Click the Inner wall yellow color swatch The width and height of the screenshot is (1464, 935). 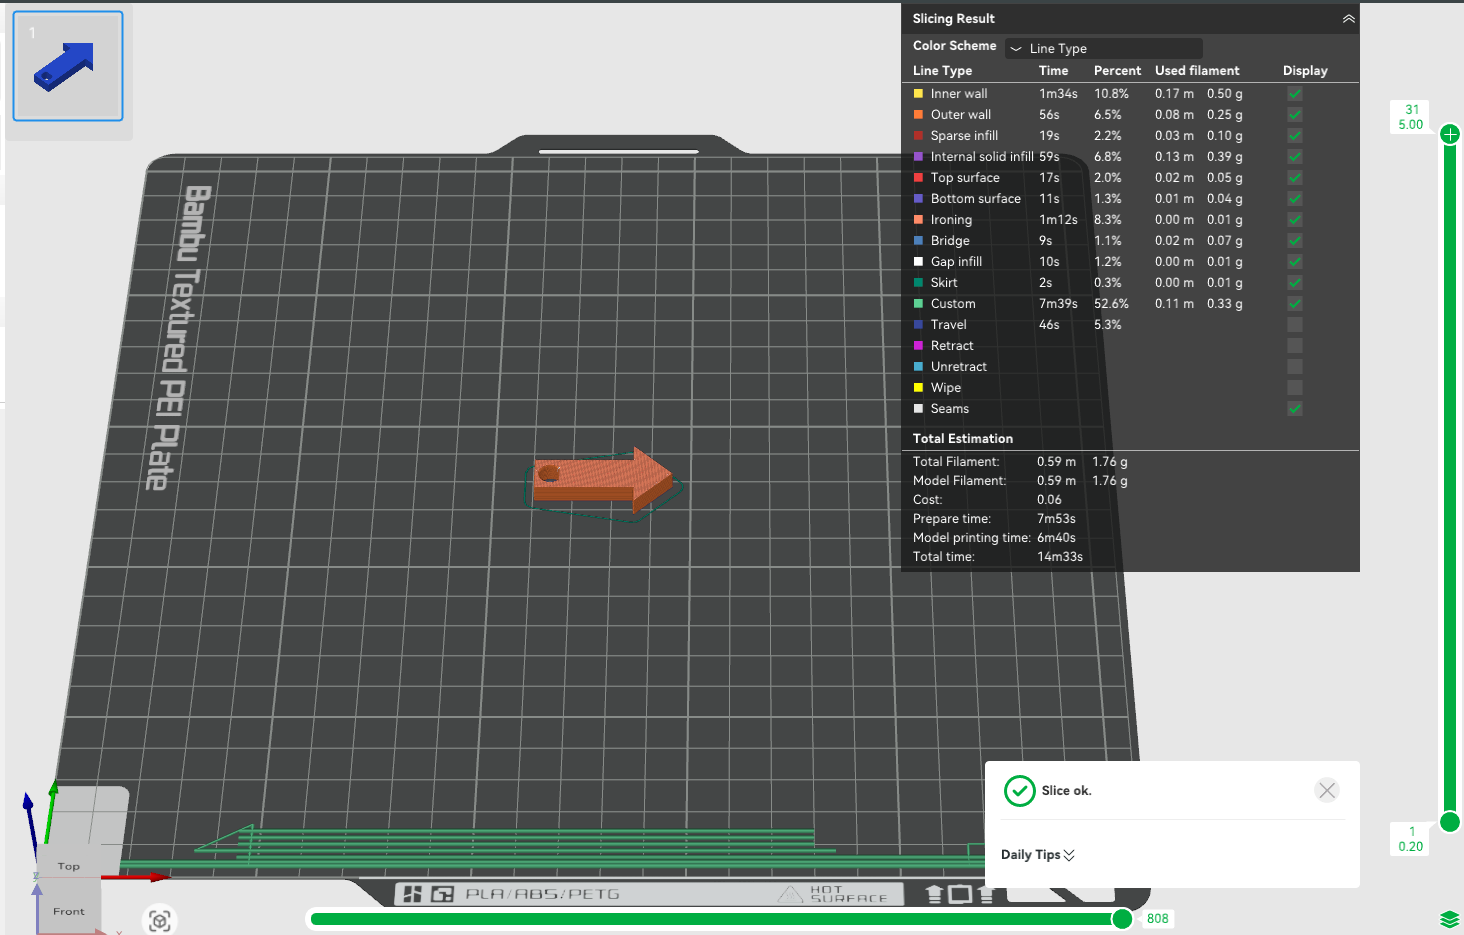tap(918, 94)
